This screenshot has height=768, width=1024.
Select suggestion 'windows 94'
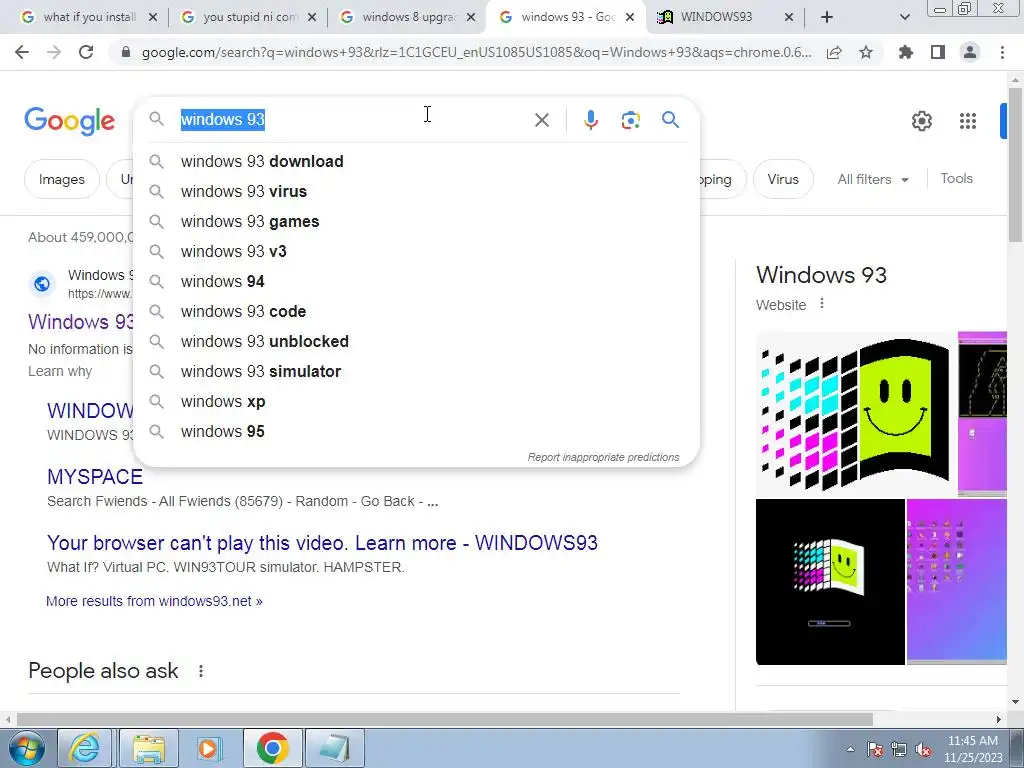coord(416,281)
